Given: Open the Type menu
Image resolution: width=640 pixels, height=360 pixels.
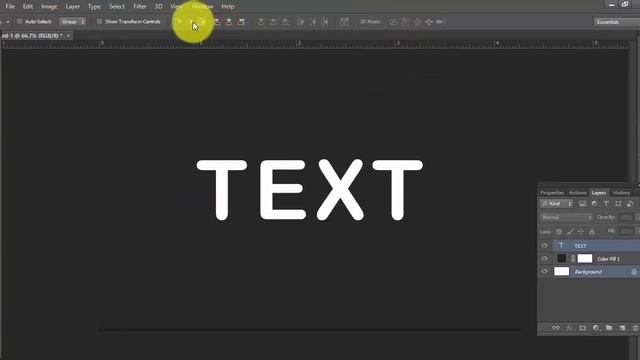Looking at the screenshot, I should [94, 7].
